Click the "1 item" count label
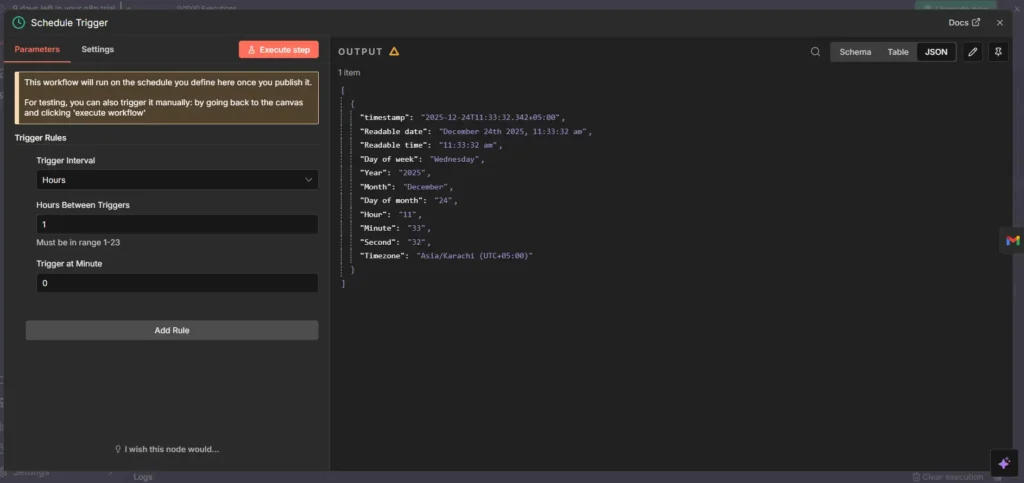Screen dimensions: 1024x483 click(349, 72)
